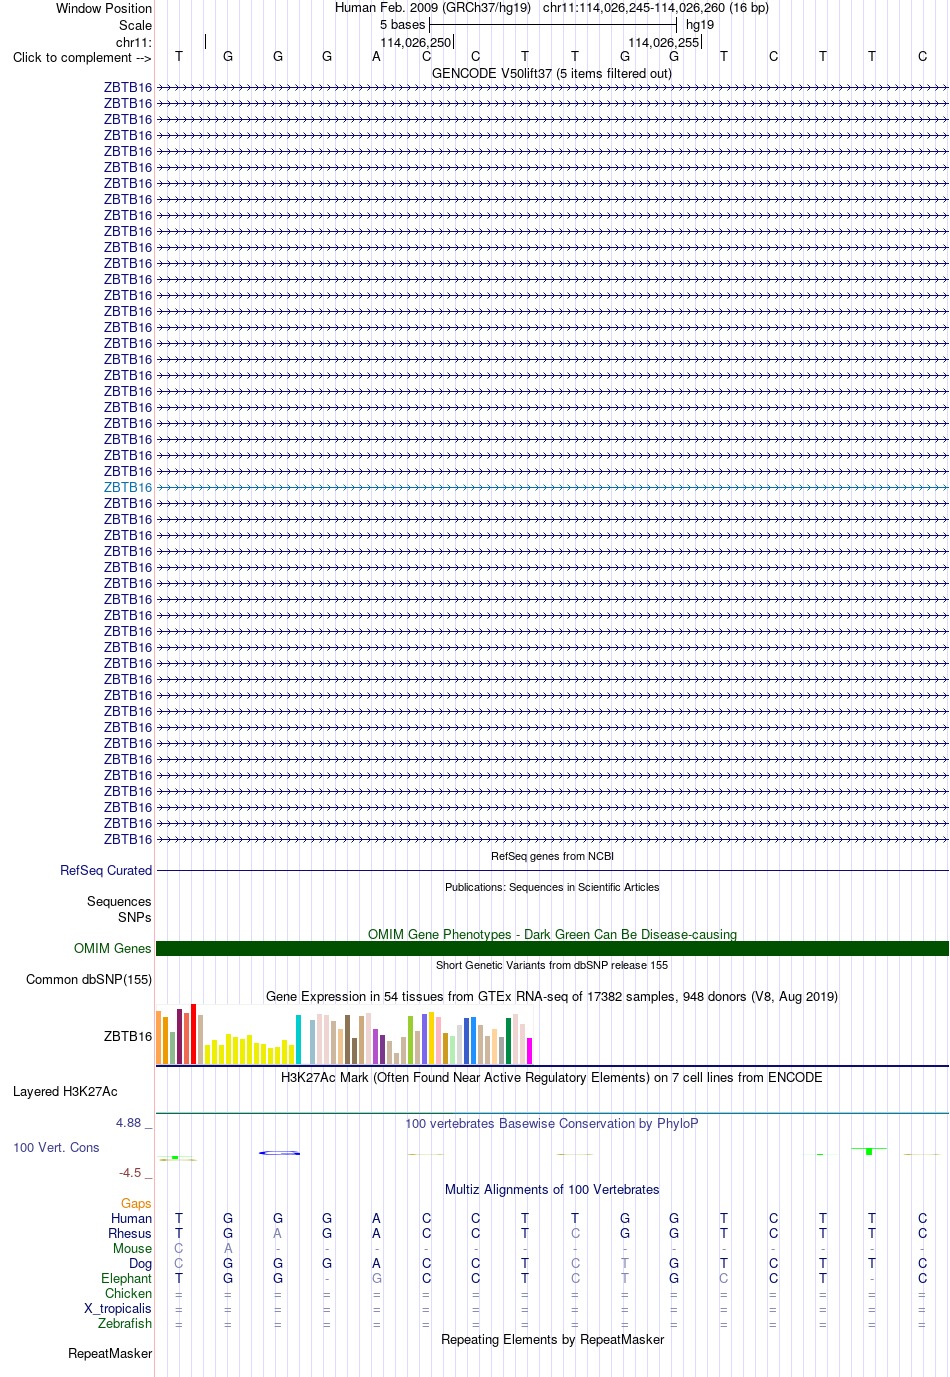Click 'Human Feb. 2009 (GRCh37/hg19)' assembly title

(x=433, y=8)
